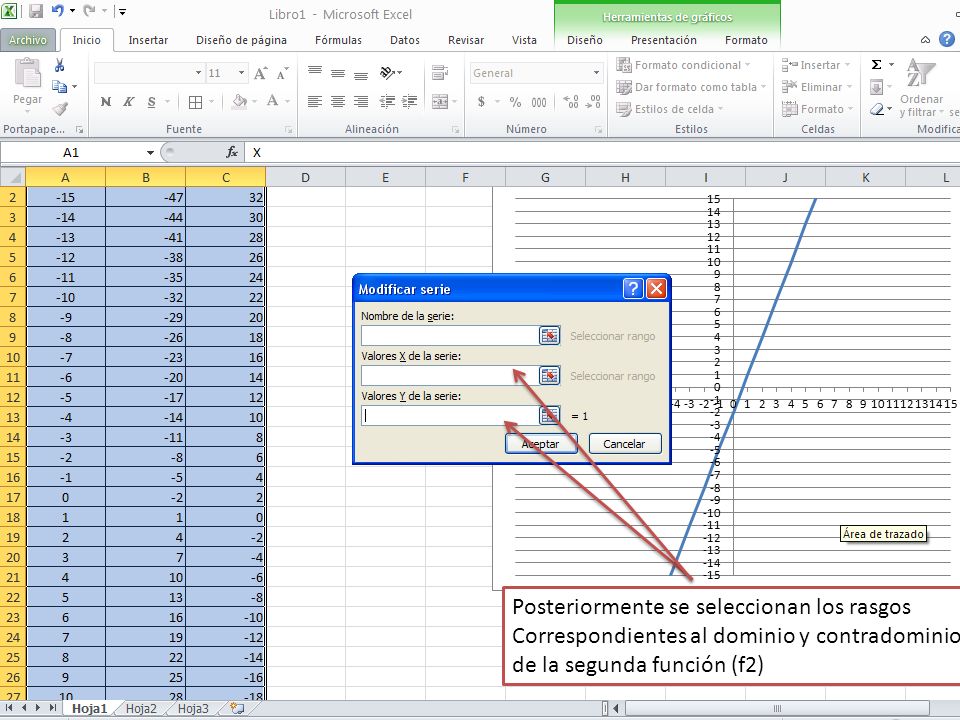
Task: Click the font color A icon
Action: tap(272, 101)
